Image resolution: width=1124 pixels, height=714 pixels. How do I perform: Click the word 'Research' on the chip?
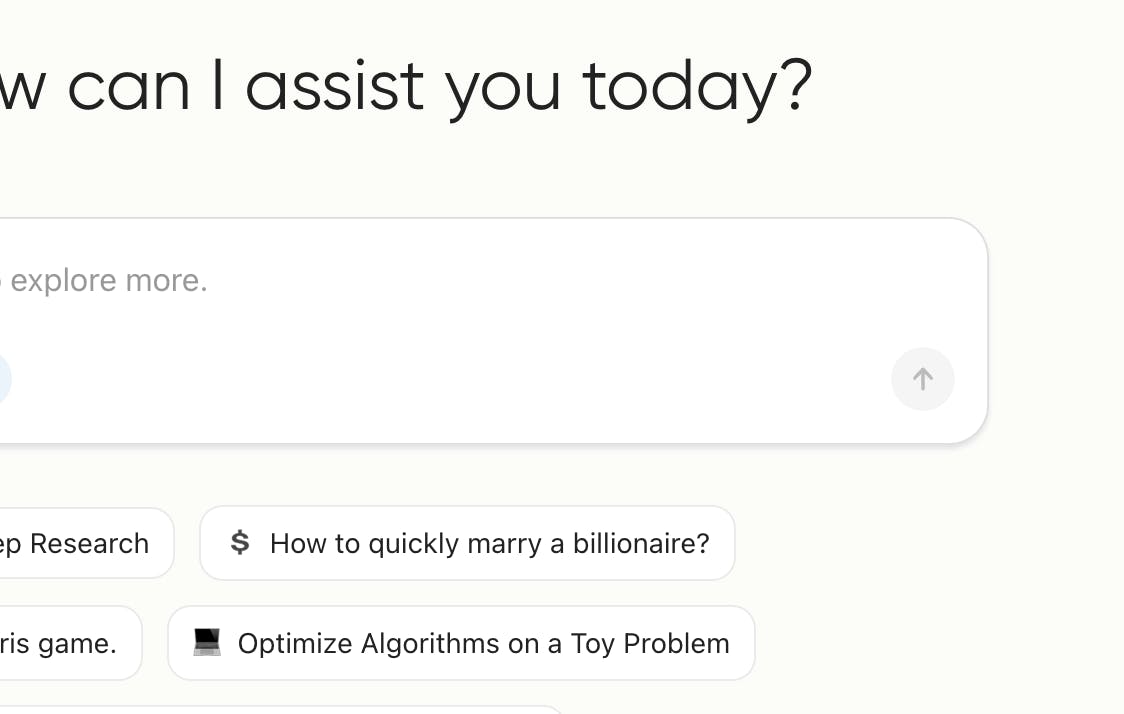pos(89,543)
